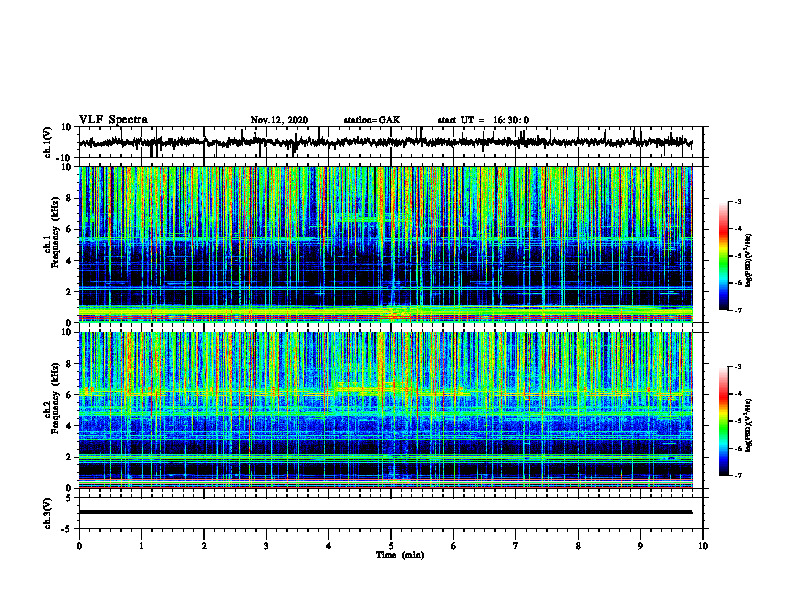This screenshot has height=612, width=792.
Task: Click the VLF Spectra plot title
Action: (x=113, y=120)
